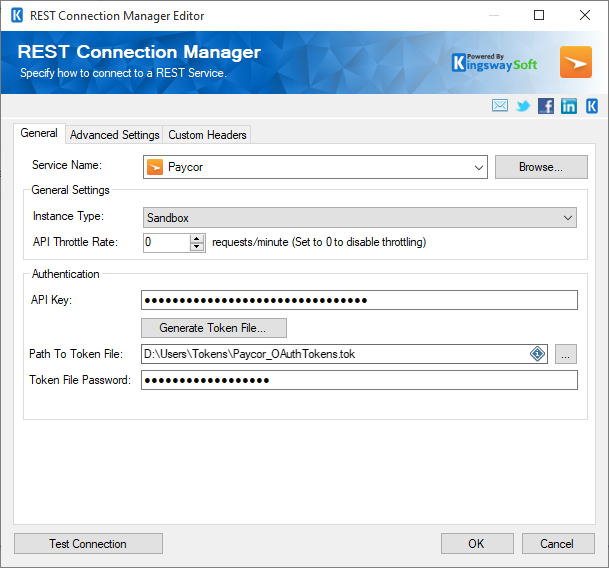Click the Paycor service name text
The width and height of the screenshot is (609, 568).
pos(185,167)
